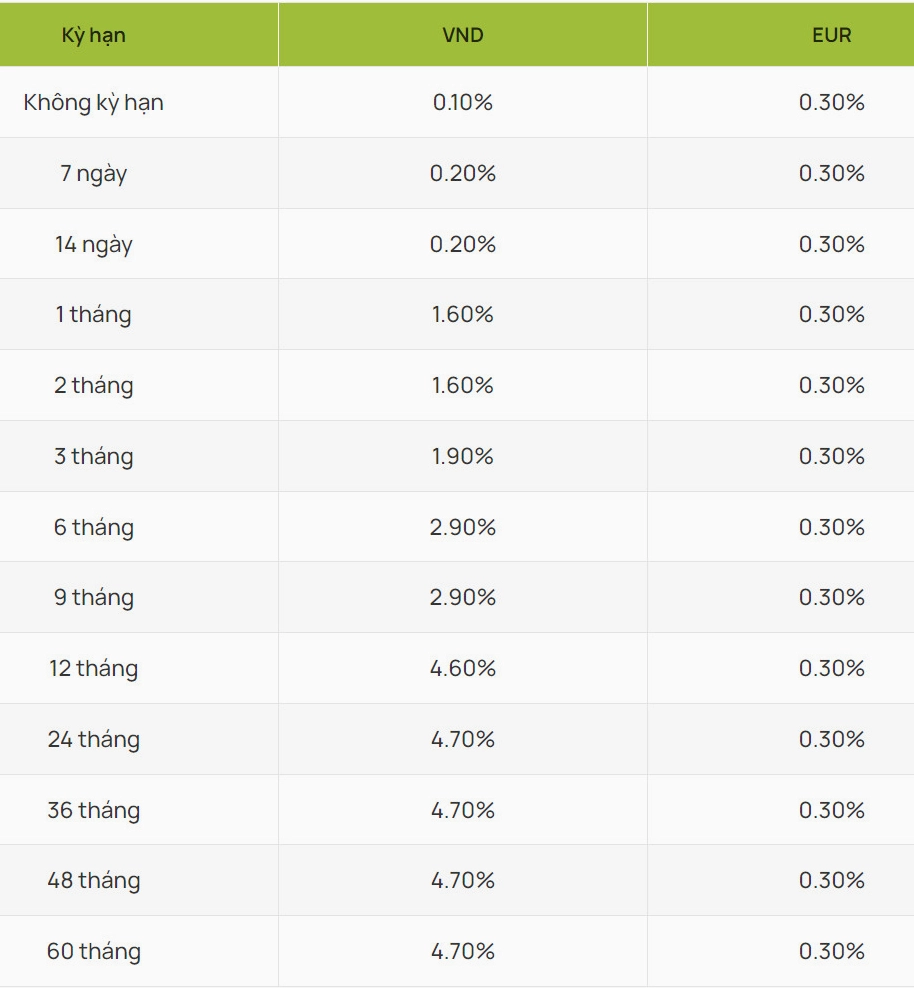Click the 0.10% VND rate cell

coord(462,102)
